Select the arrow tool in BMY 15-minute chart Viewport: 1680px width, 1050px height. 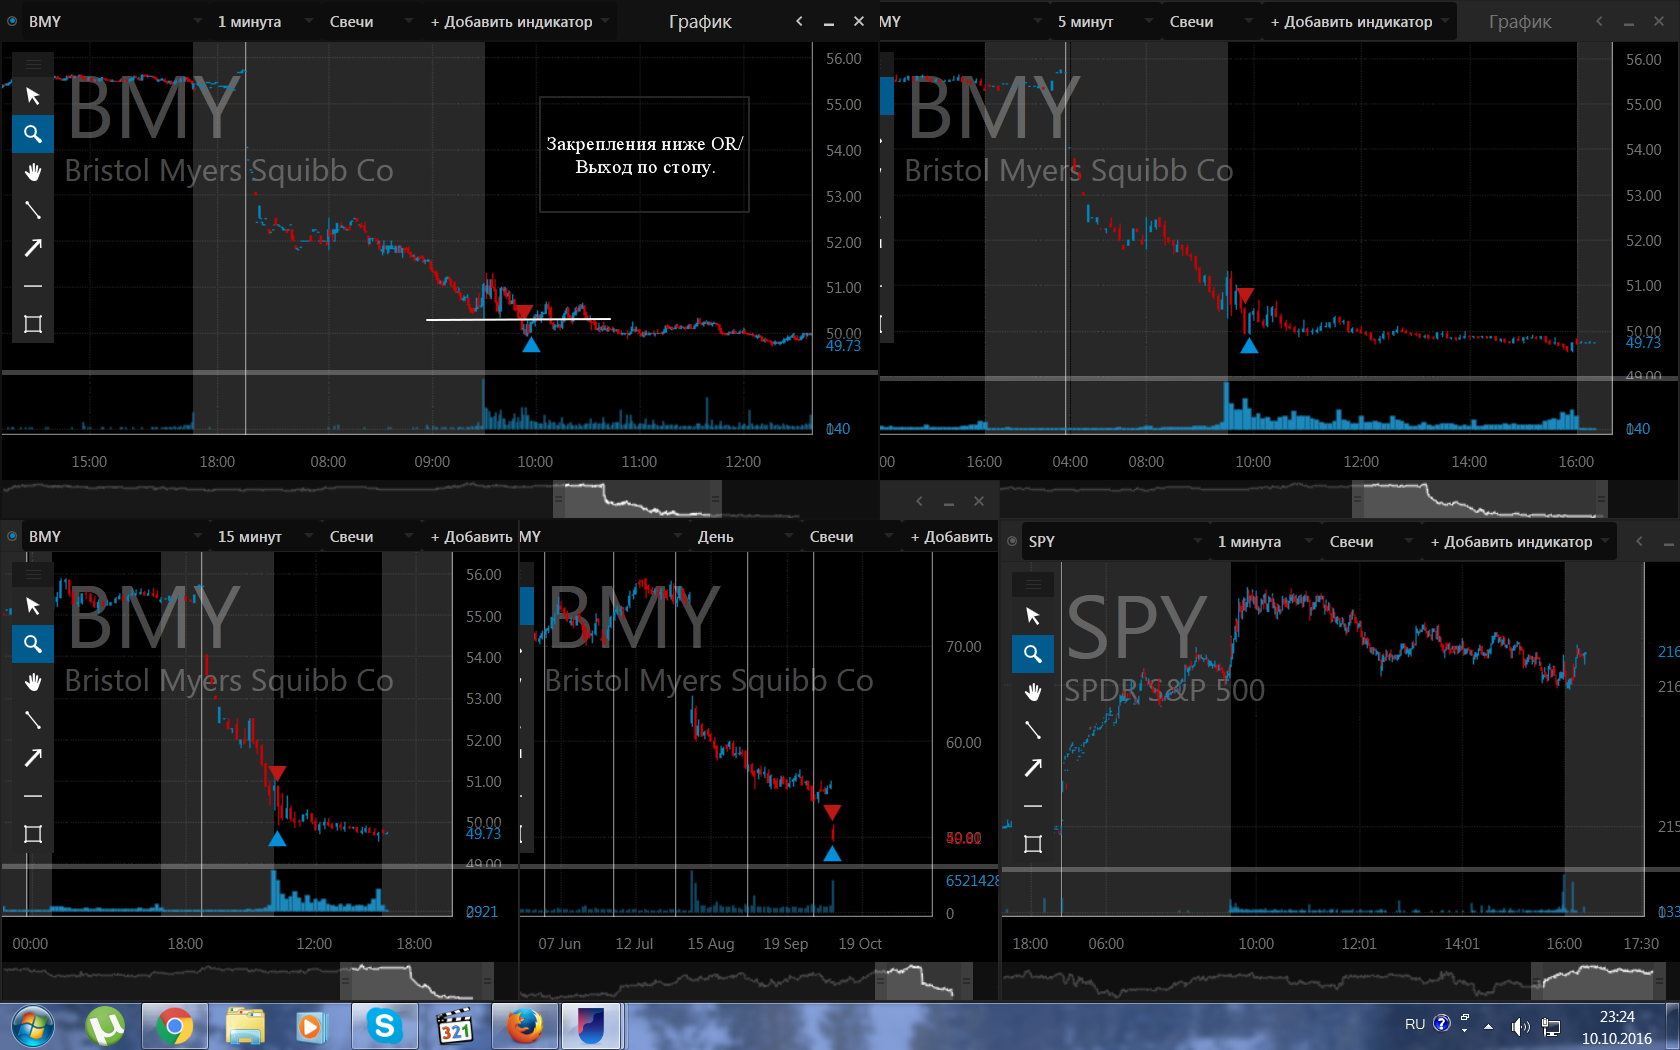pyautogui.click(x=33, y=758)
